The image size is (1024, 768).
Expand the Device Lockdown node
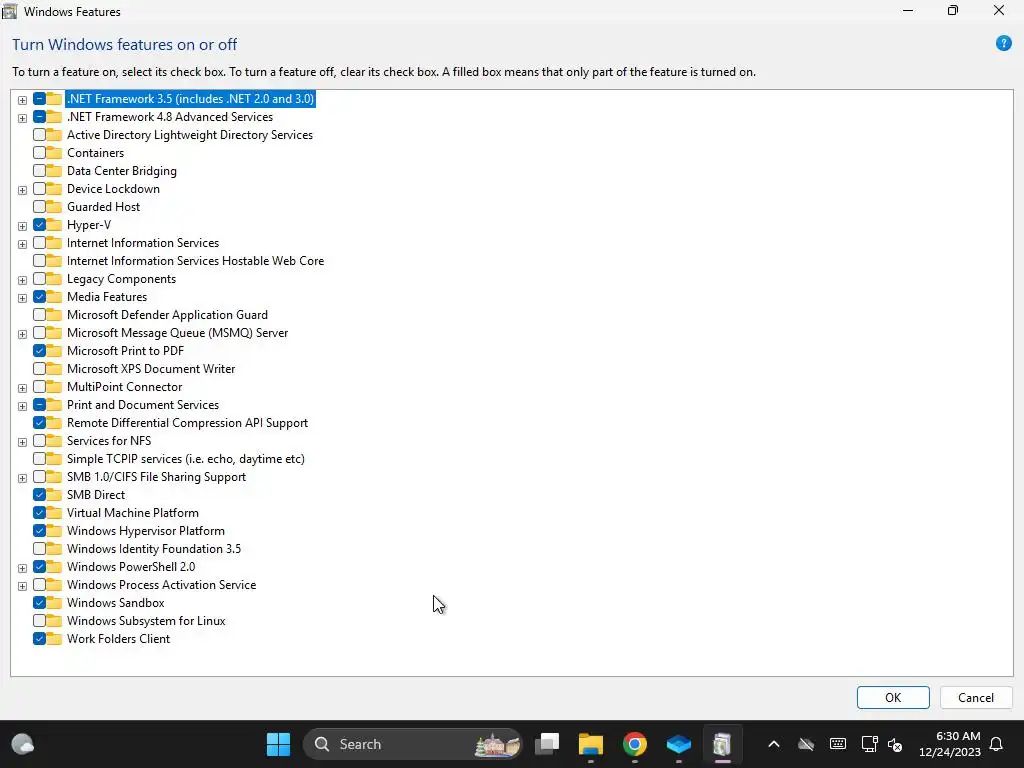[22, 190]
